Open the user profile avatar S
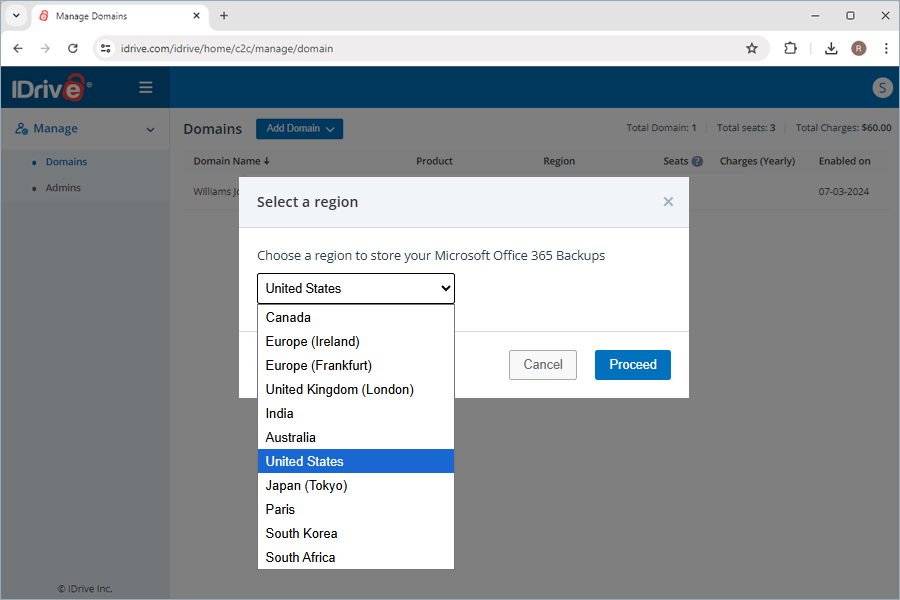Viewport: 900px width, 600px height. (882, 88)
